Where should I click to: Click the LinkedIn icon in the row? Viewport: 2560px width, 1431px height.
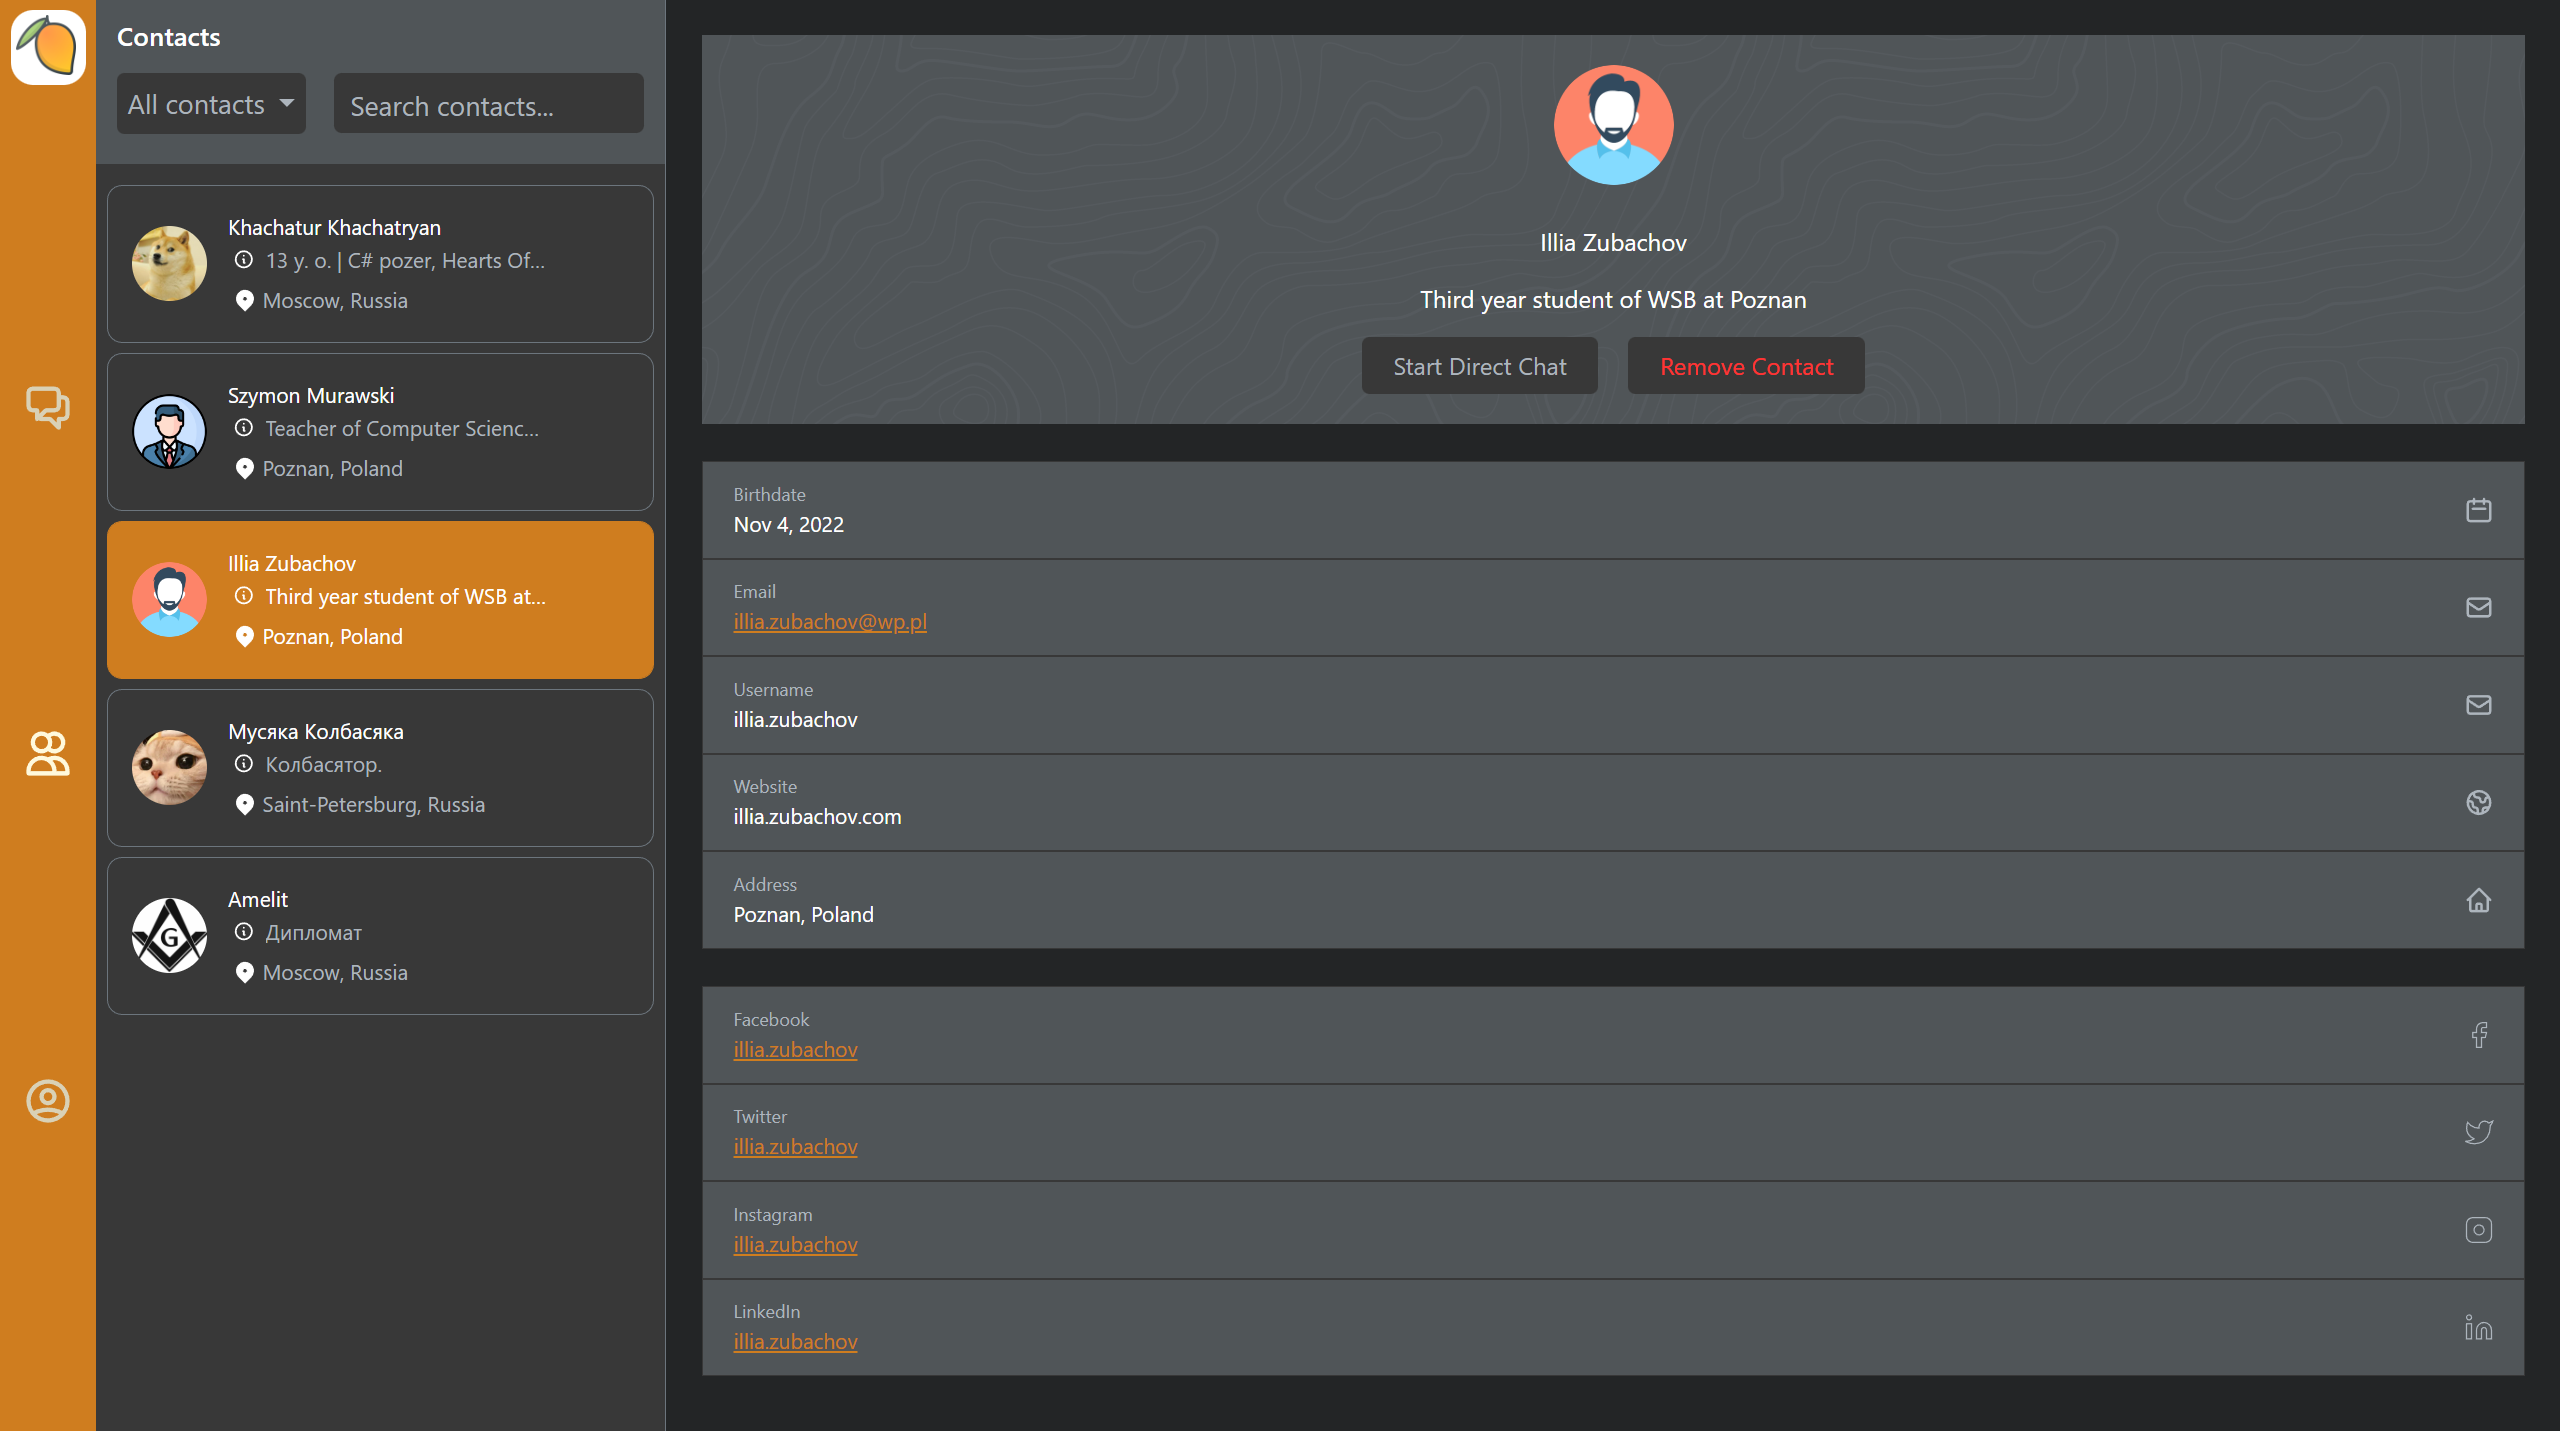pyautogui.click(x=2478, y=1327)
